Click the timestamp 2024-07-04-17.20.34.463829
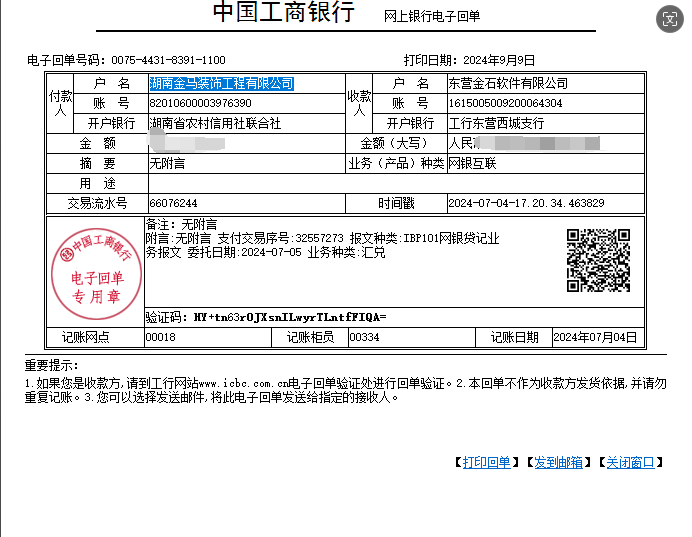 pos(526,203)
